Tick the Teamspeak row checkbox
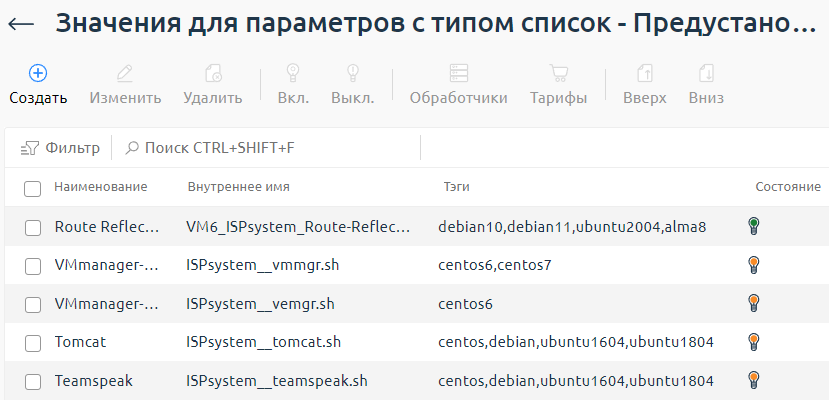 tap(33, 381)
